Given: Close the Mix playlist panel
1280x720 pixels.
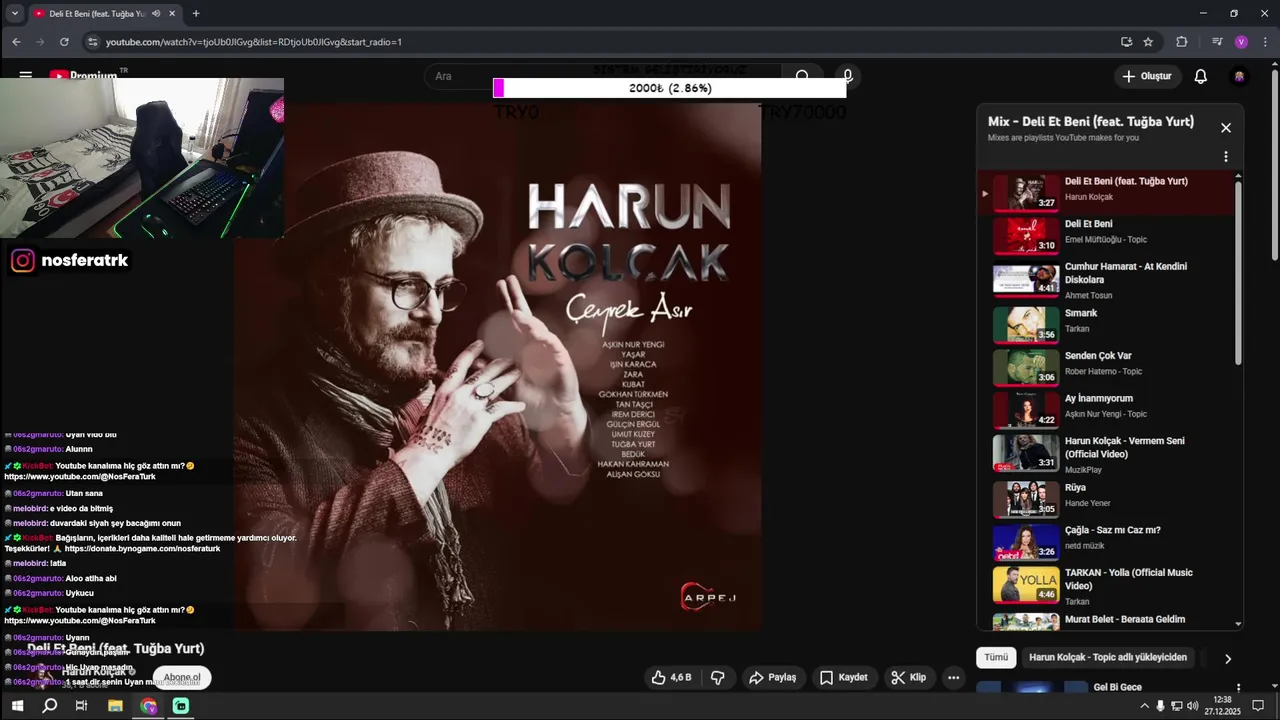Looking at the screenshot, I should coord(1226,128).
